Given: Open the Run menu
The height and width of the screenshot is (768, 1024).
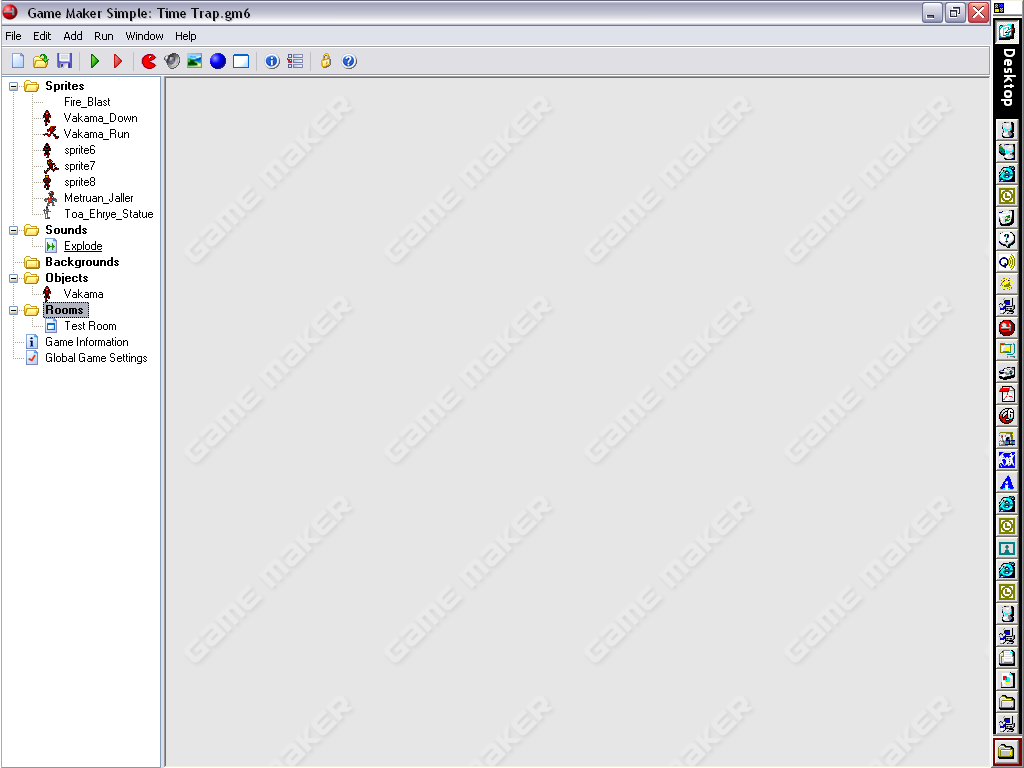Looking at the screenshot, I should click(x=104, y=36).
